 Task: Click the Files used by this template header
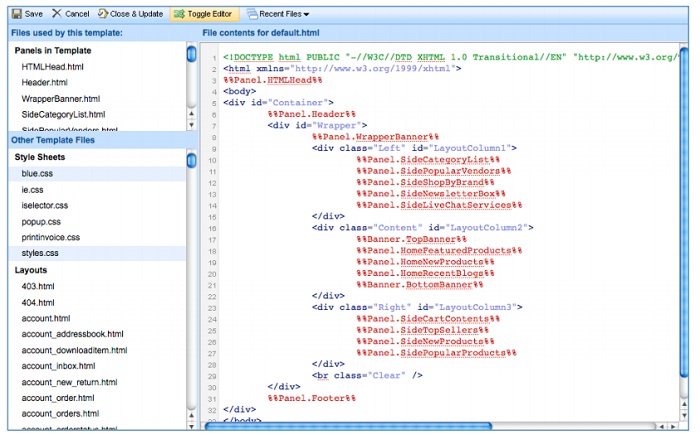66,33
